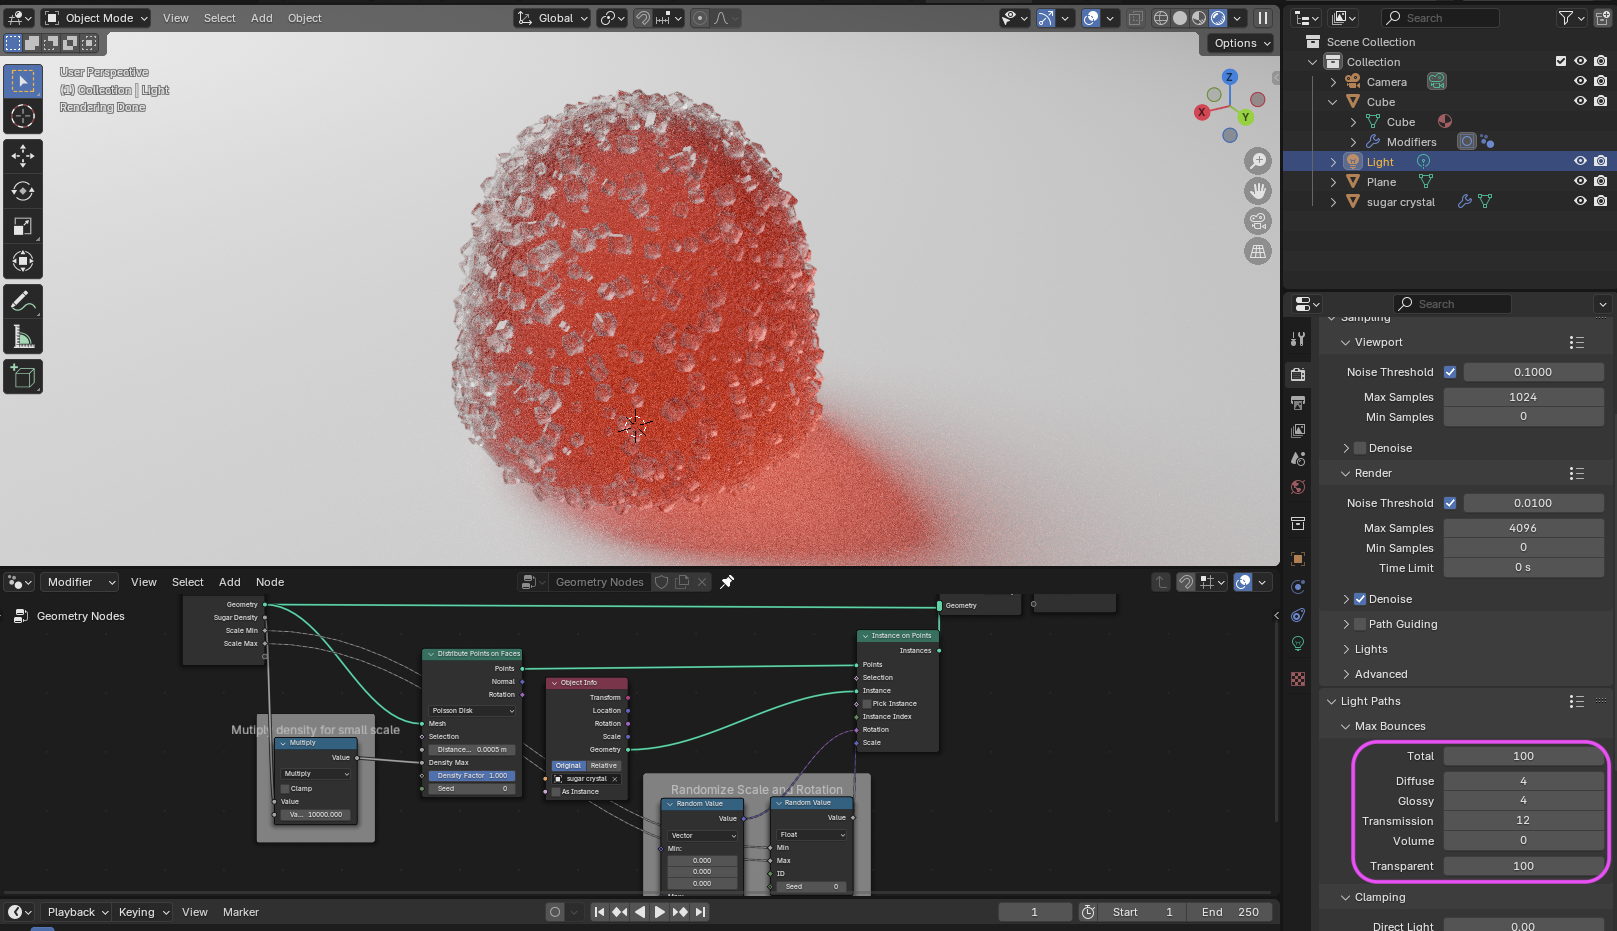Open the 3D viewport View menu
The width and height of the screenshot is (1617, 931).
point(176,18)
